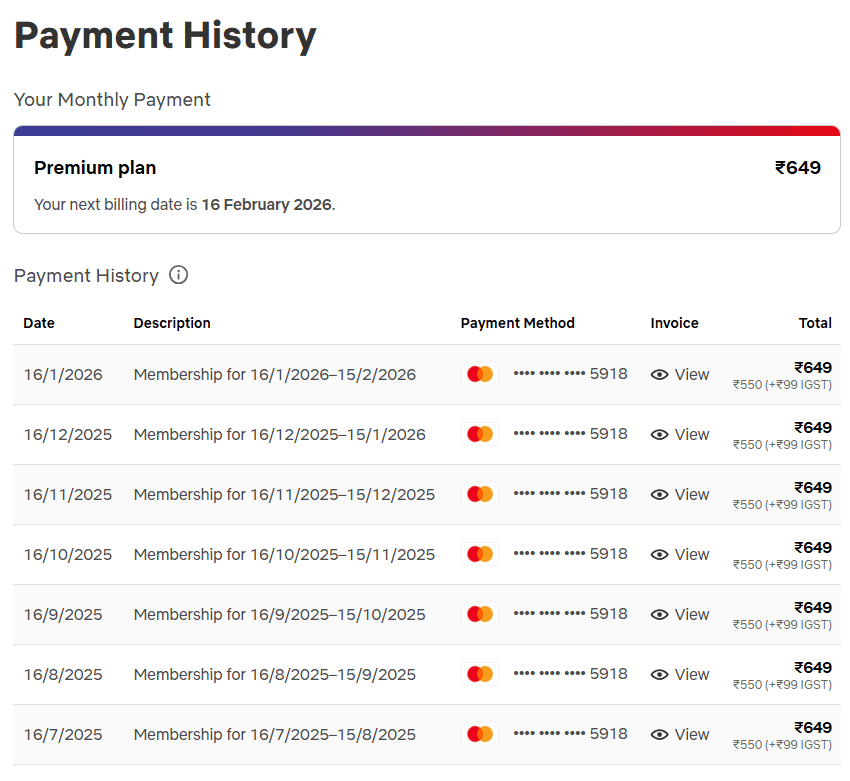Select the Premium plan card
Screen dimensions: 850x781
pyautogui.click(x=426, y=181)
